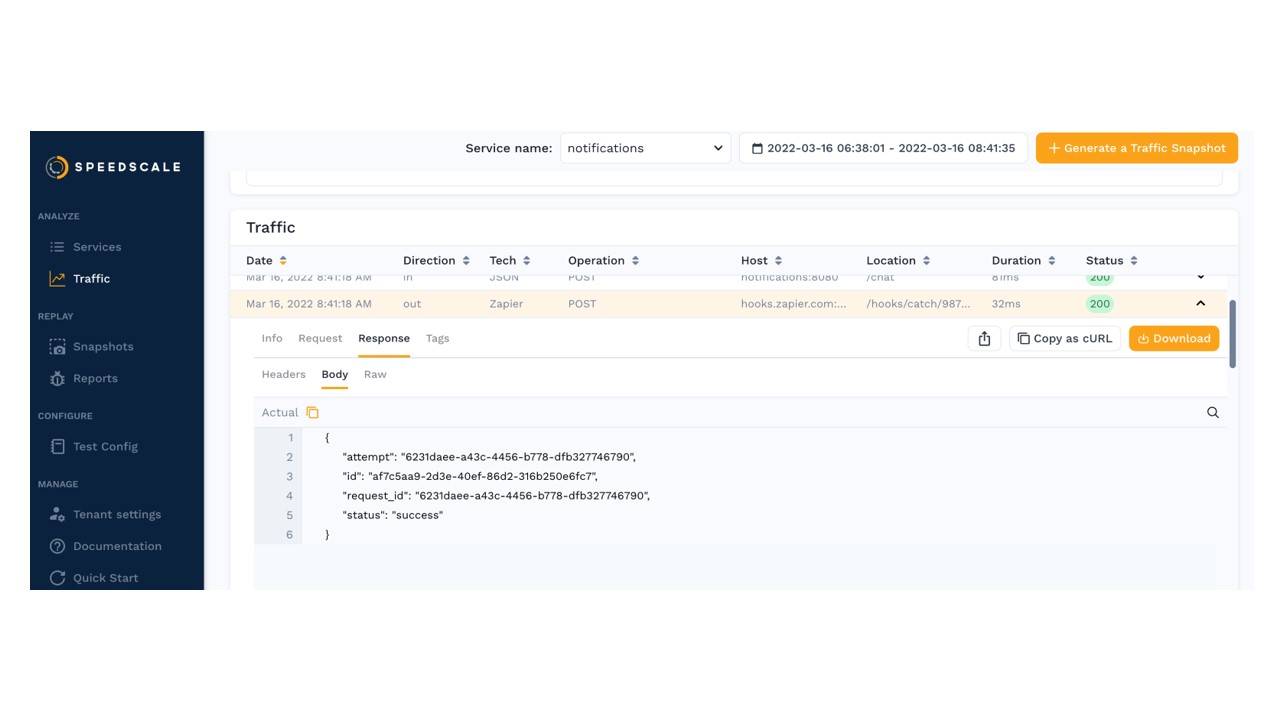
Task: Open Test Config in sidebar
Action: click(x=104, y=447)
